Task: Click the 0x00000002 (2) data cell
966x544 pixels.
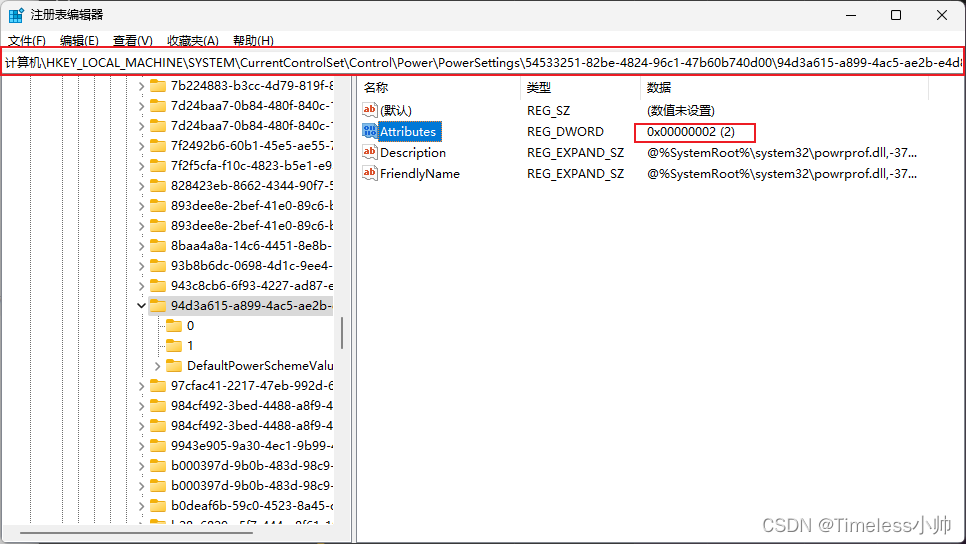Action: pyautogui.click(x=691, y=131)
